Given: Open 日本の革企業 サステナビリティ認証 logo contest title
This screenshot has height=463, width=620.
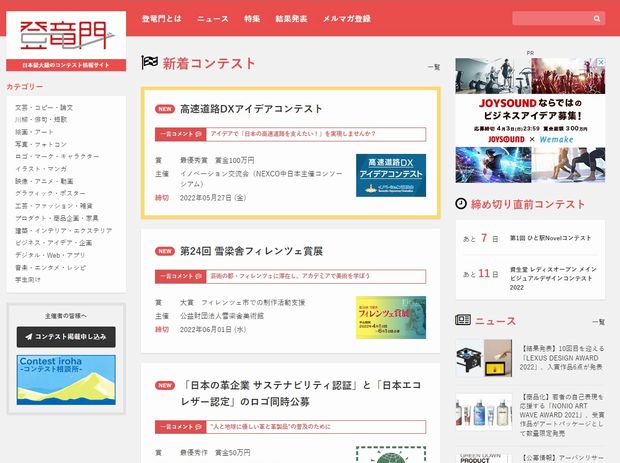Looking at the screenshot, I should [x=301, y=393].
